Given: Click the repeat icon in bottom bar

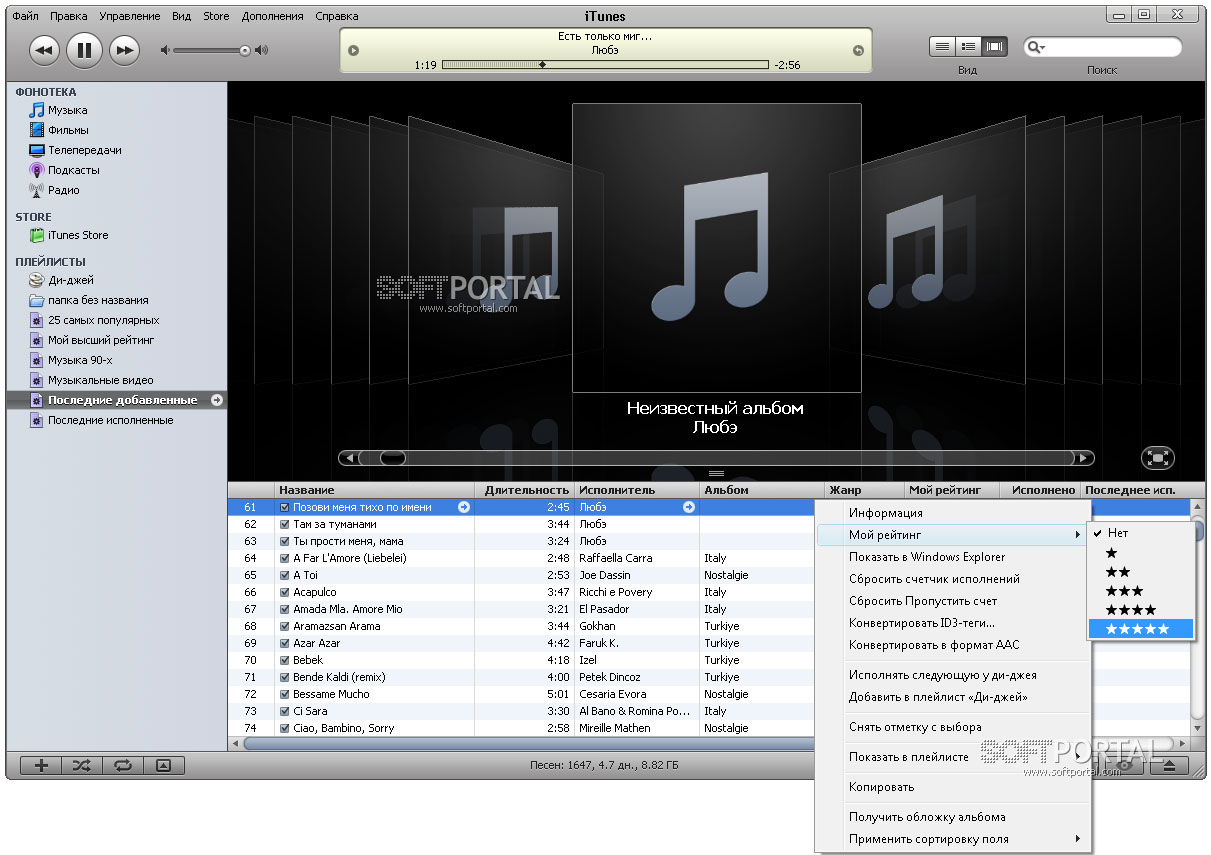Looking at the screenshot, I should click(123, 765).
